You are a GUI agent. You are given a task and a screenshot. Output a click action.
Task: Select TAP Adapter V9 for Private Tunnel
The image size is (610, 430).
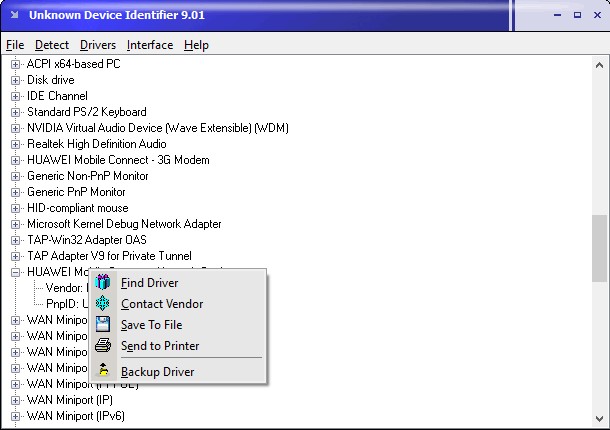coord(109,256)
